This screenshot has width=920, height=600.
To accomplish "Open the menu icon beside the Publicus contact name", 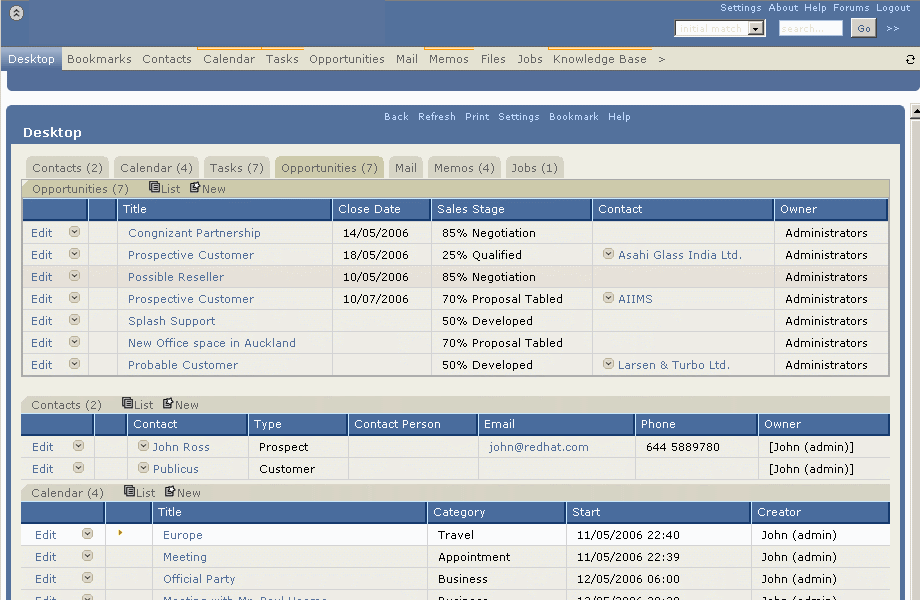I will click(x=143, y=467).
